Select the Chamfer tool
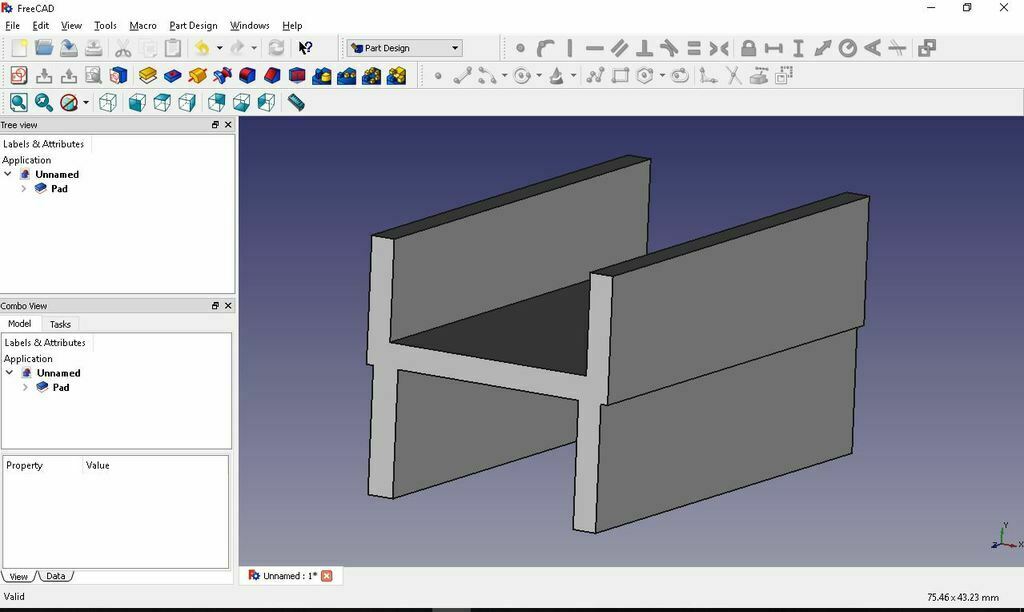The height and width of the screenshot is (612, 1024). 273,75
